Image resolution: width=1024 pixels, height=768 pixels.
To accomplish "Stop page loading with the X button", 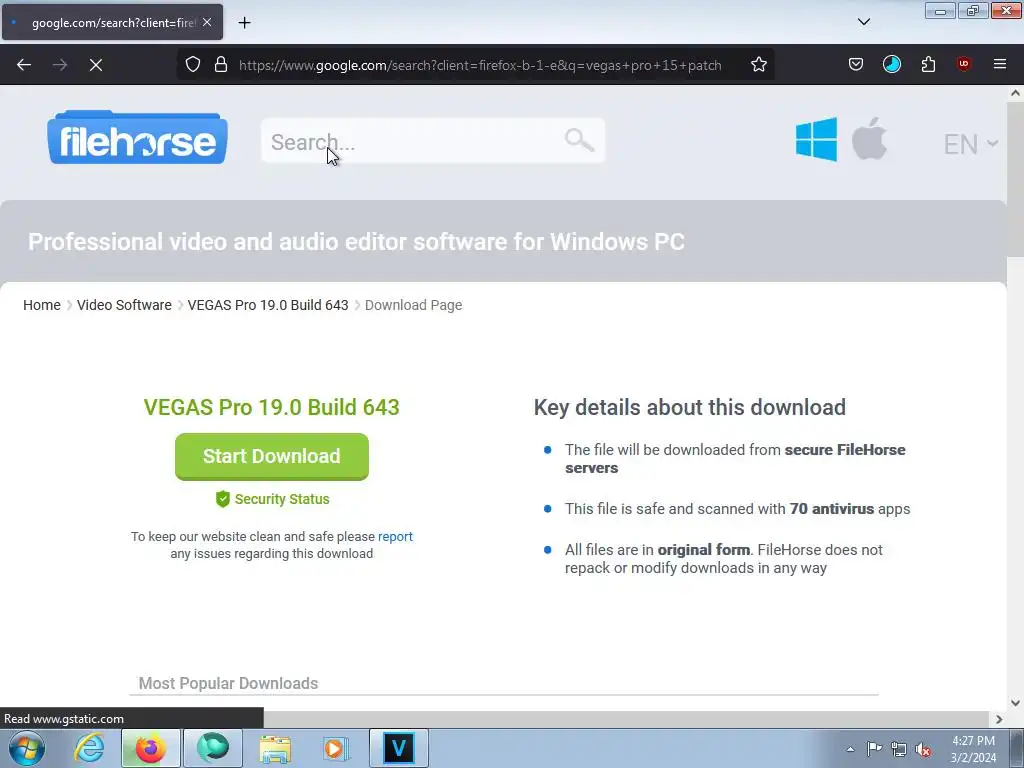I will [x=96, y=65].
